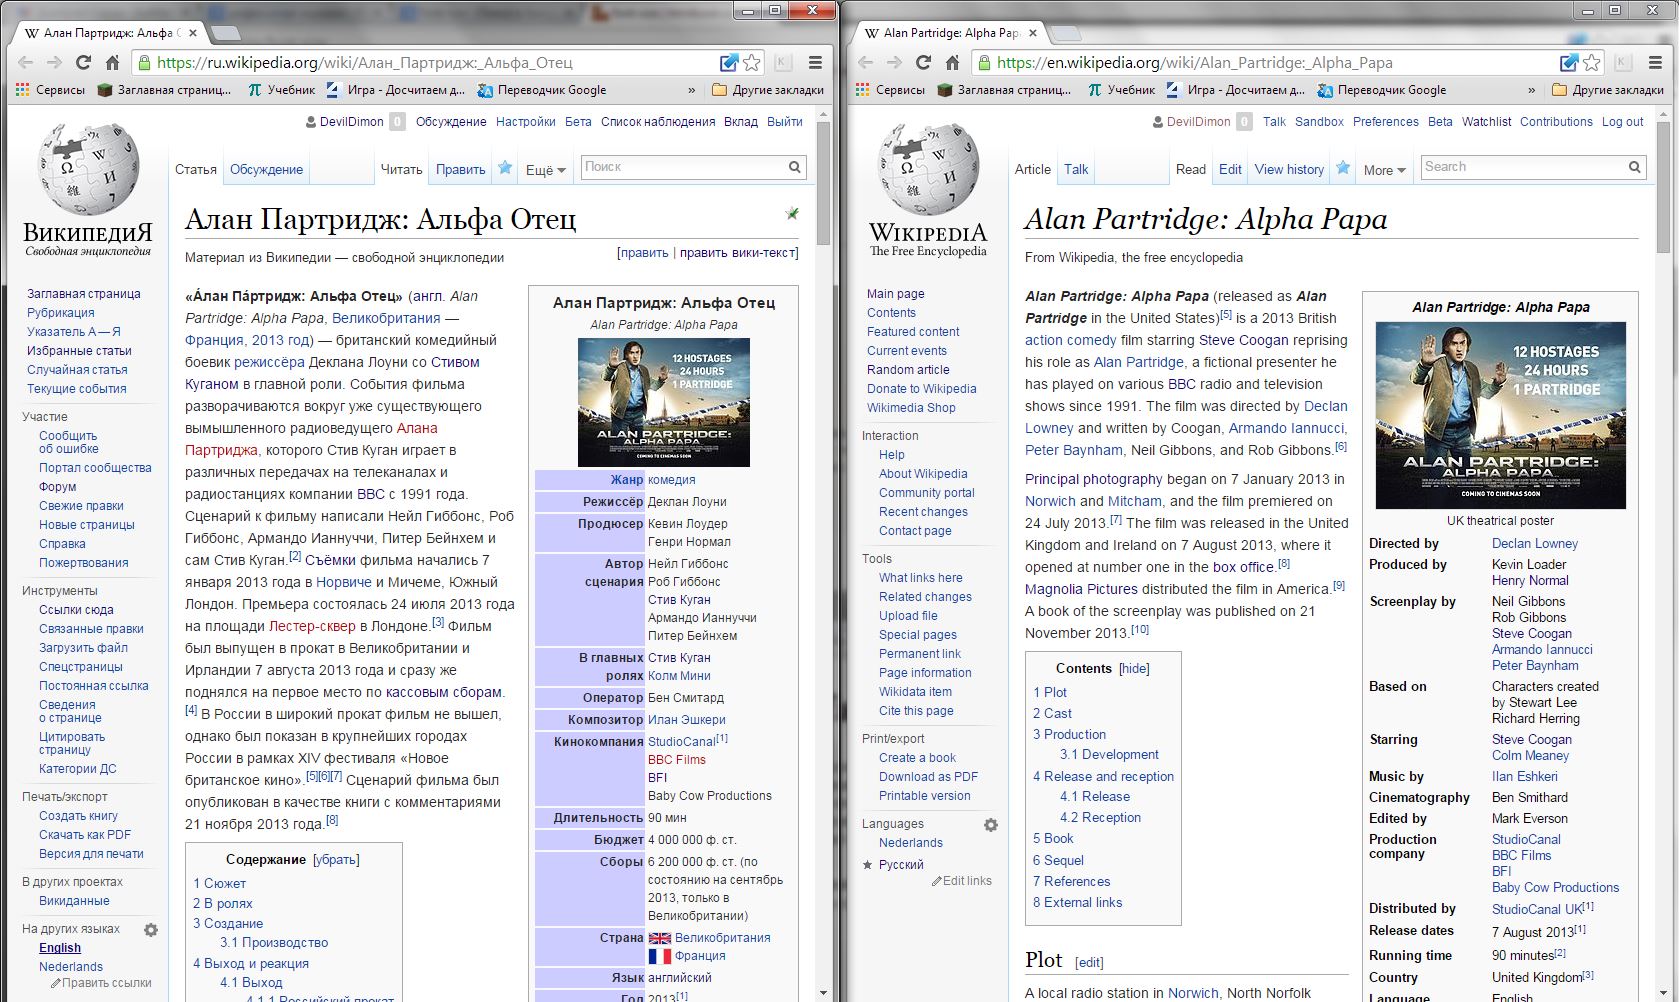Viewport: 1679px width, 1002px height.
Task: Open the Declan Lowney link in the English infobox
Action: [1534, 543]
